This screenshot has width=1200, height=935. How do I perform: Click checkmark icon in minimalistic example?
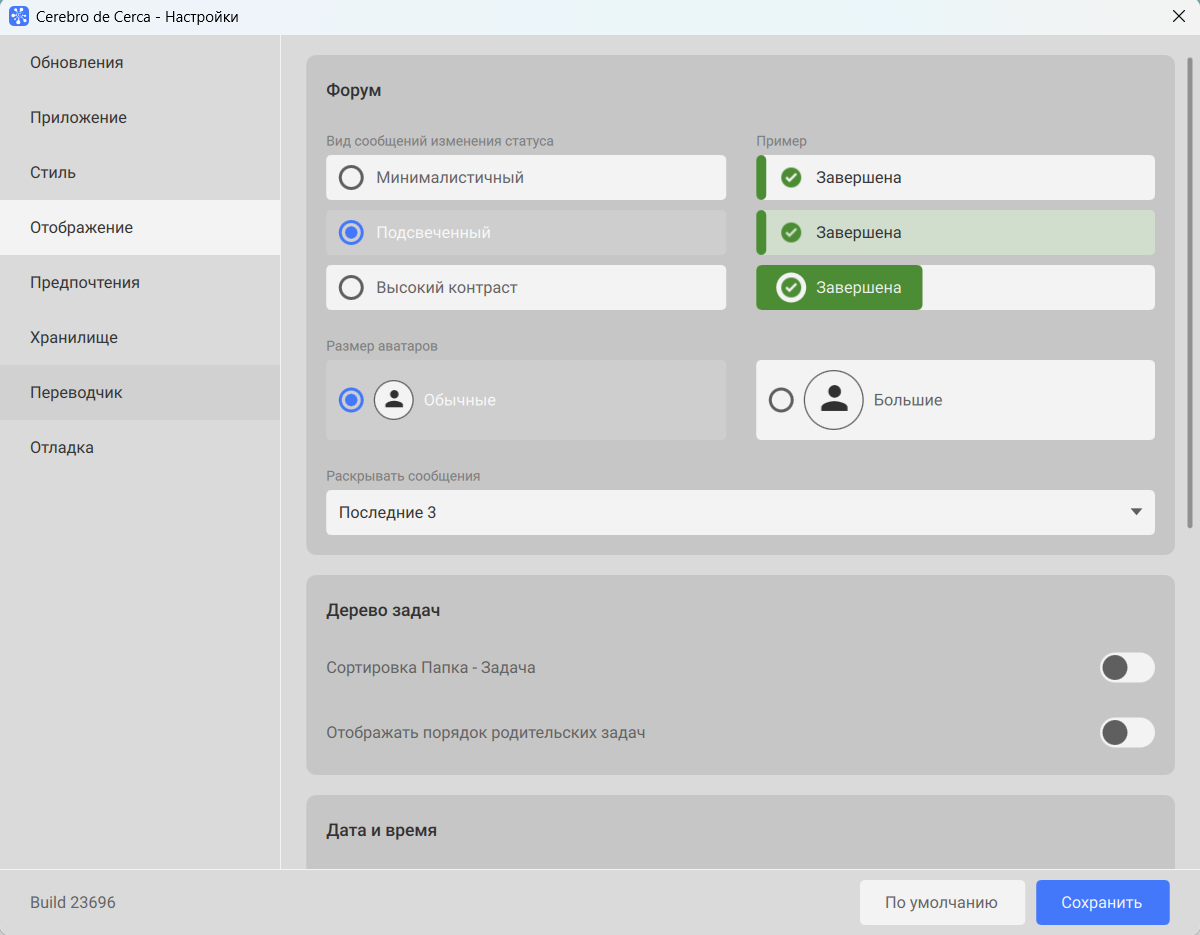coord(791,178)
